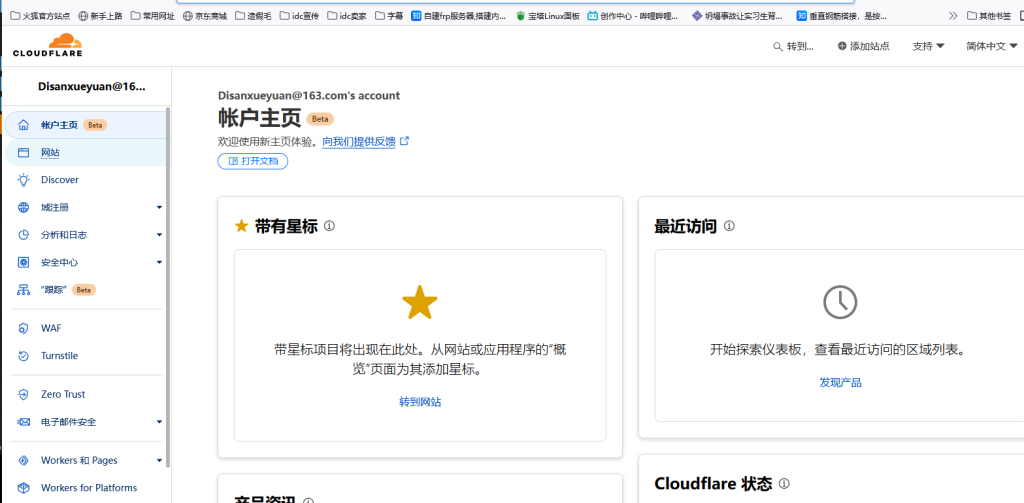
Task: Expand the Workers 和 Pages section arrow
Action: coord(159,461)
